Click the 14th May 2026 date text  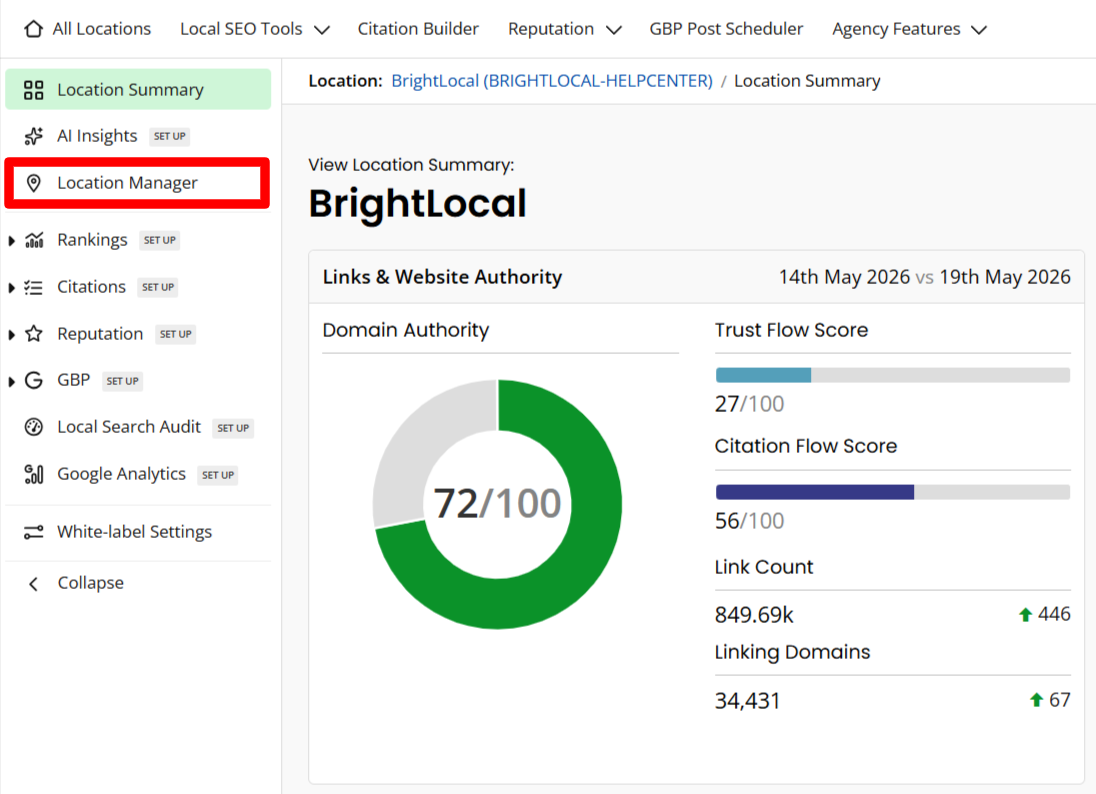[844, 277]
